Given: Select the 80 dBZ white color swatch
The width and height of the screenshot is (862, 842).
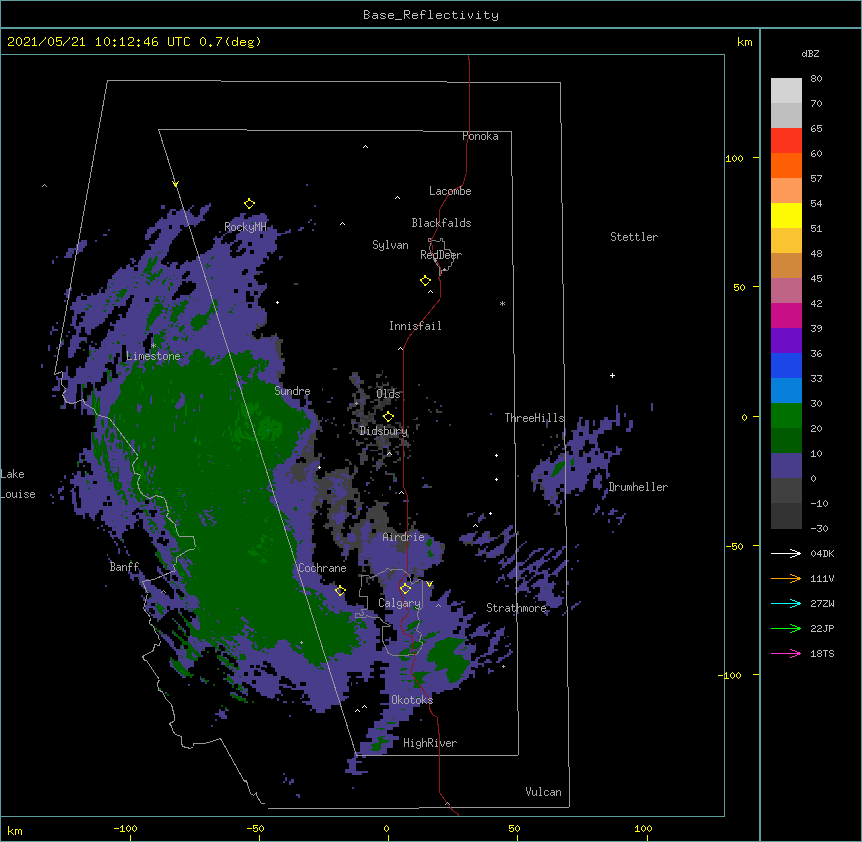Looking at the screenshot, I should click(786, 91).
